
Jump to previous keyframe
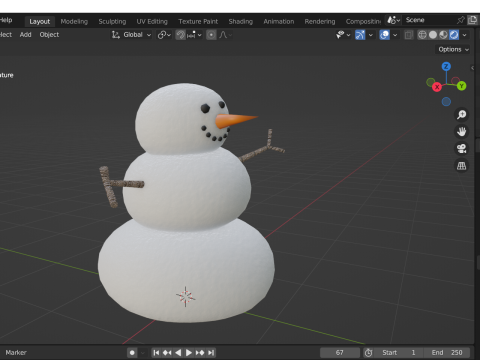coord(167,353)
